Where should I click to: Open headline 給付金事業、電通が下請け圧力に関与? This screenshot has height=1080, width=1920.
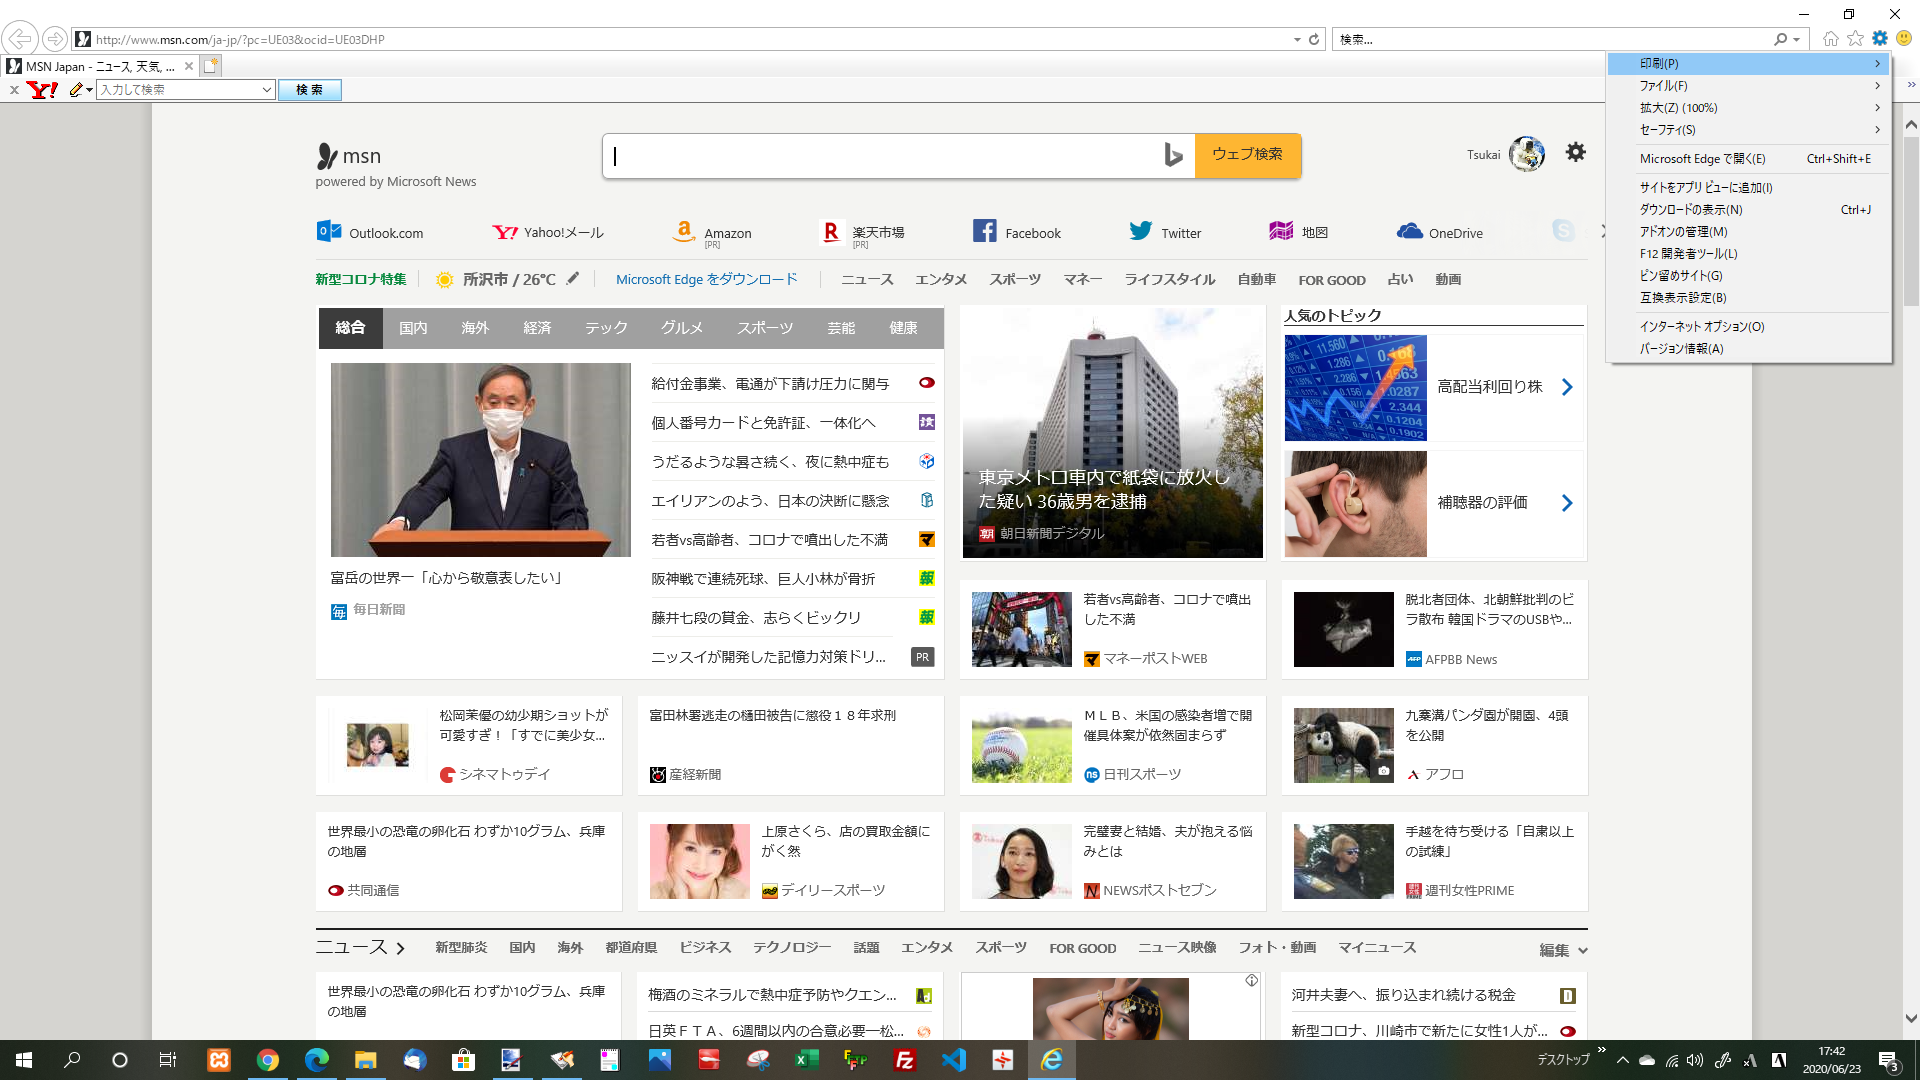point(770,383)
